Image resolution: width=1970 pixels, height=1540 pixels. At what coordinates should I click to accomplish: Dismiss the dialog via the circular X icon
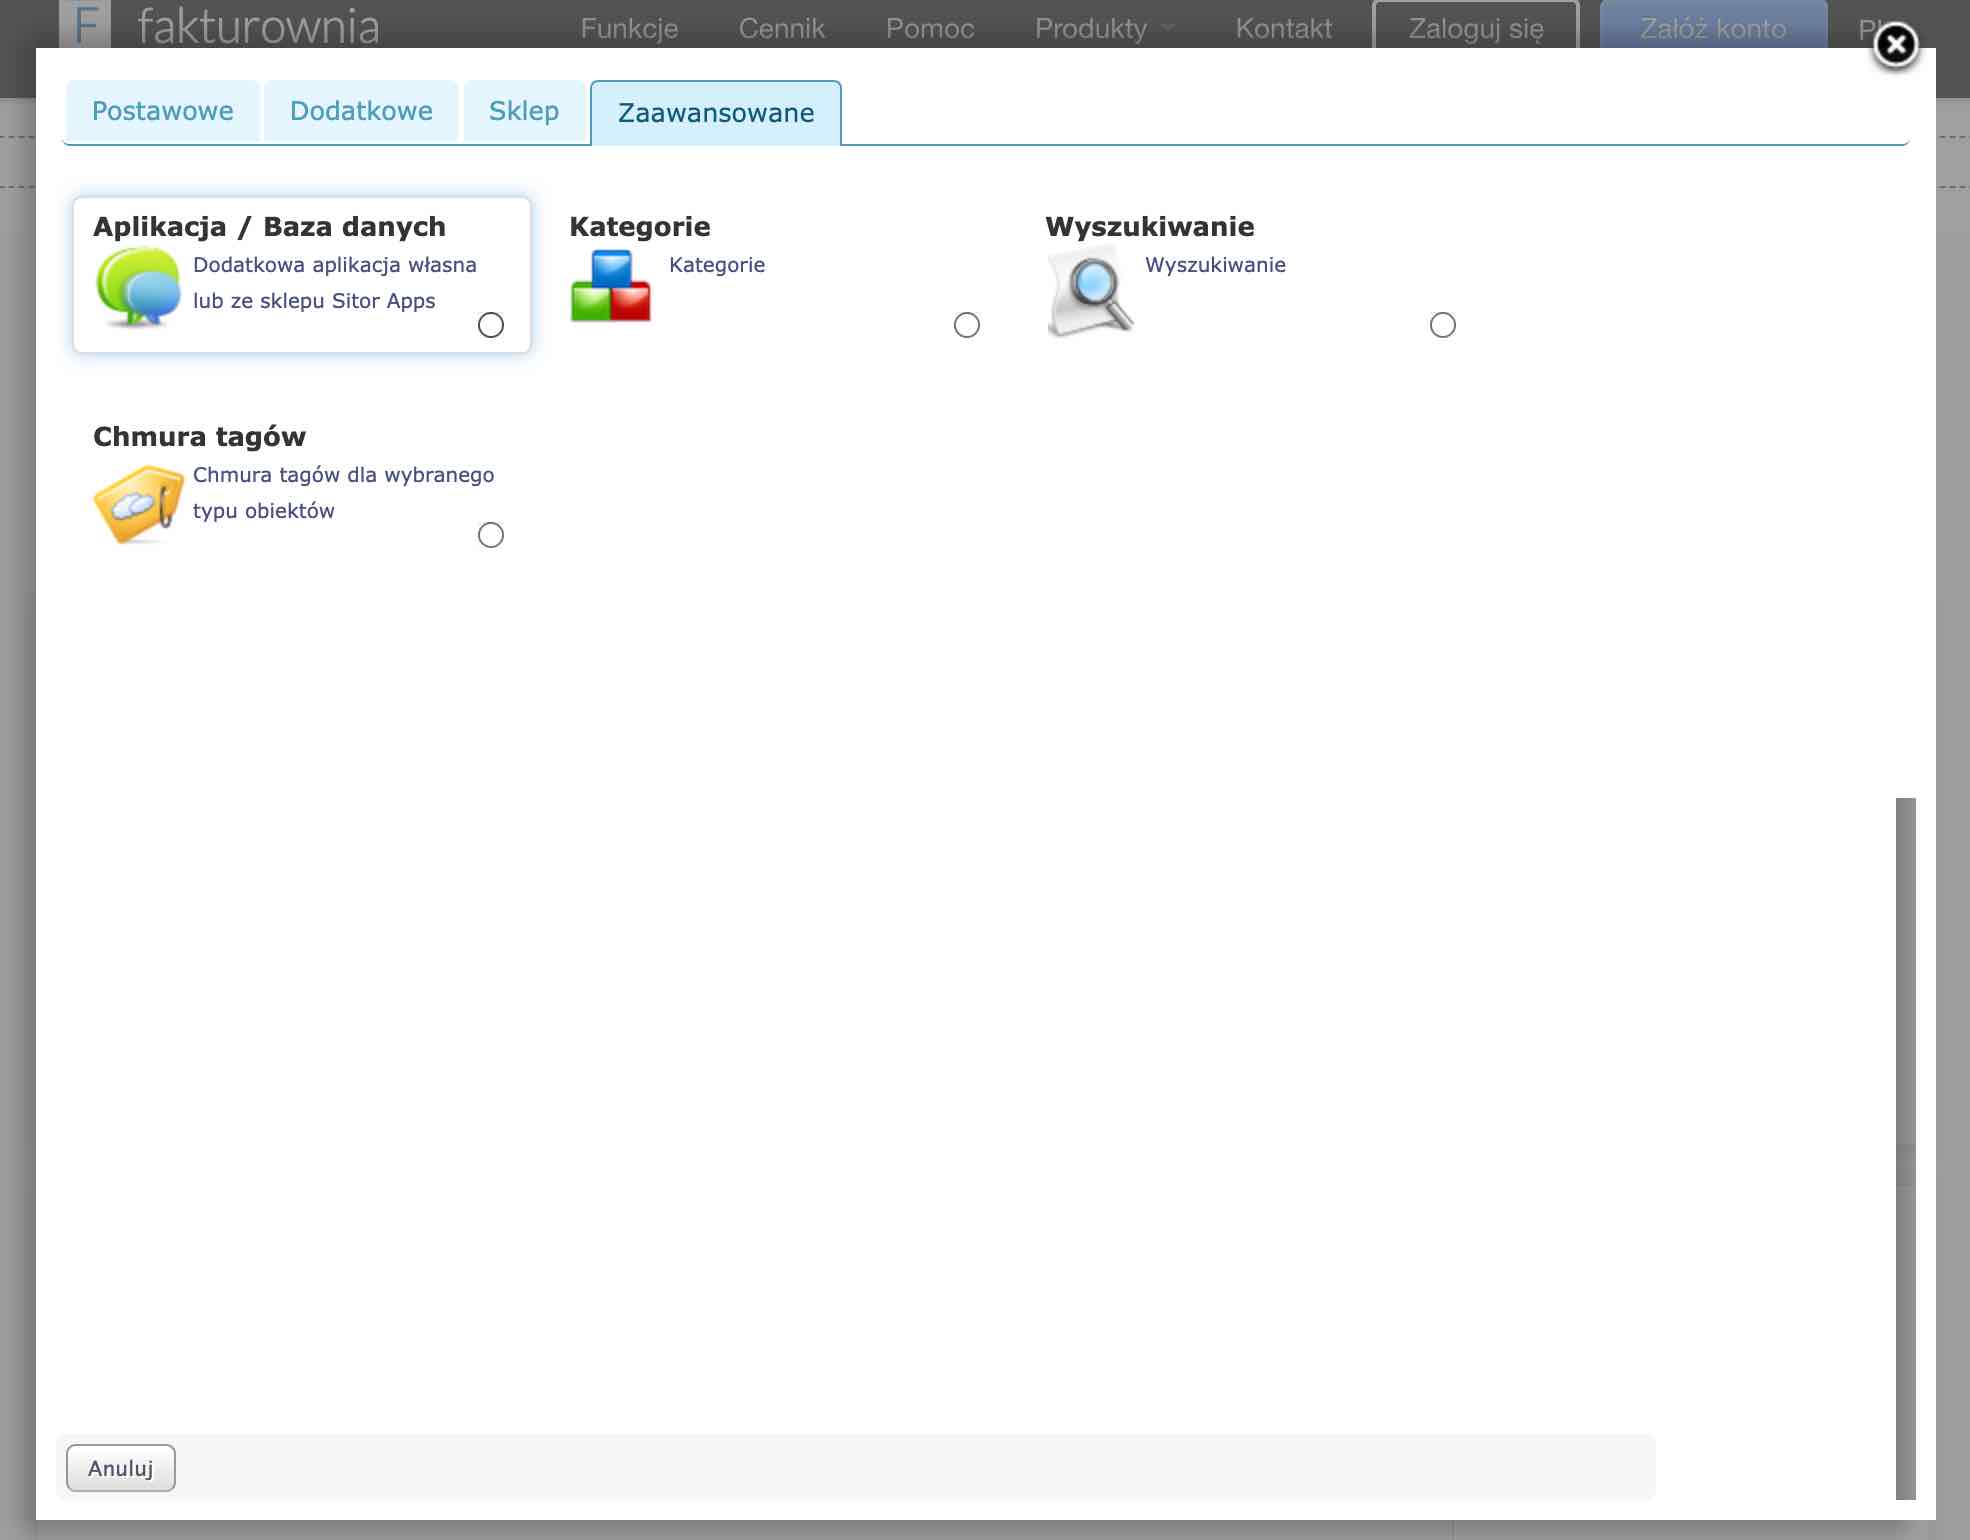(1898, 45)
